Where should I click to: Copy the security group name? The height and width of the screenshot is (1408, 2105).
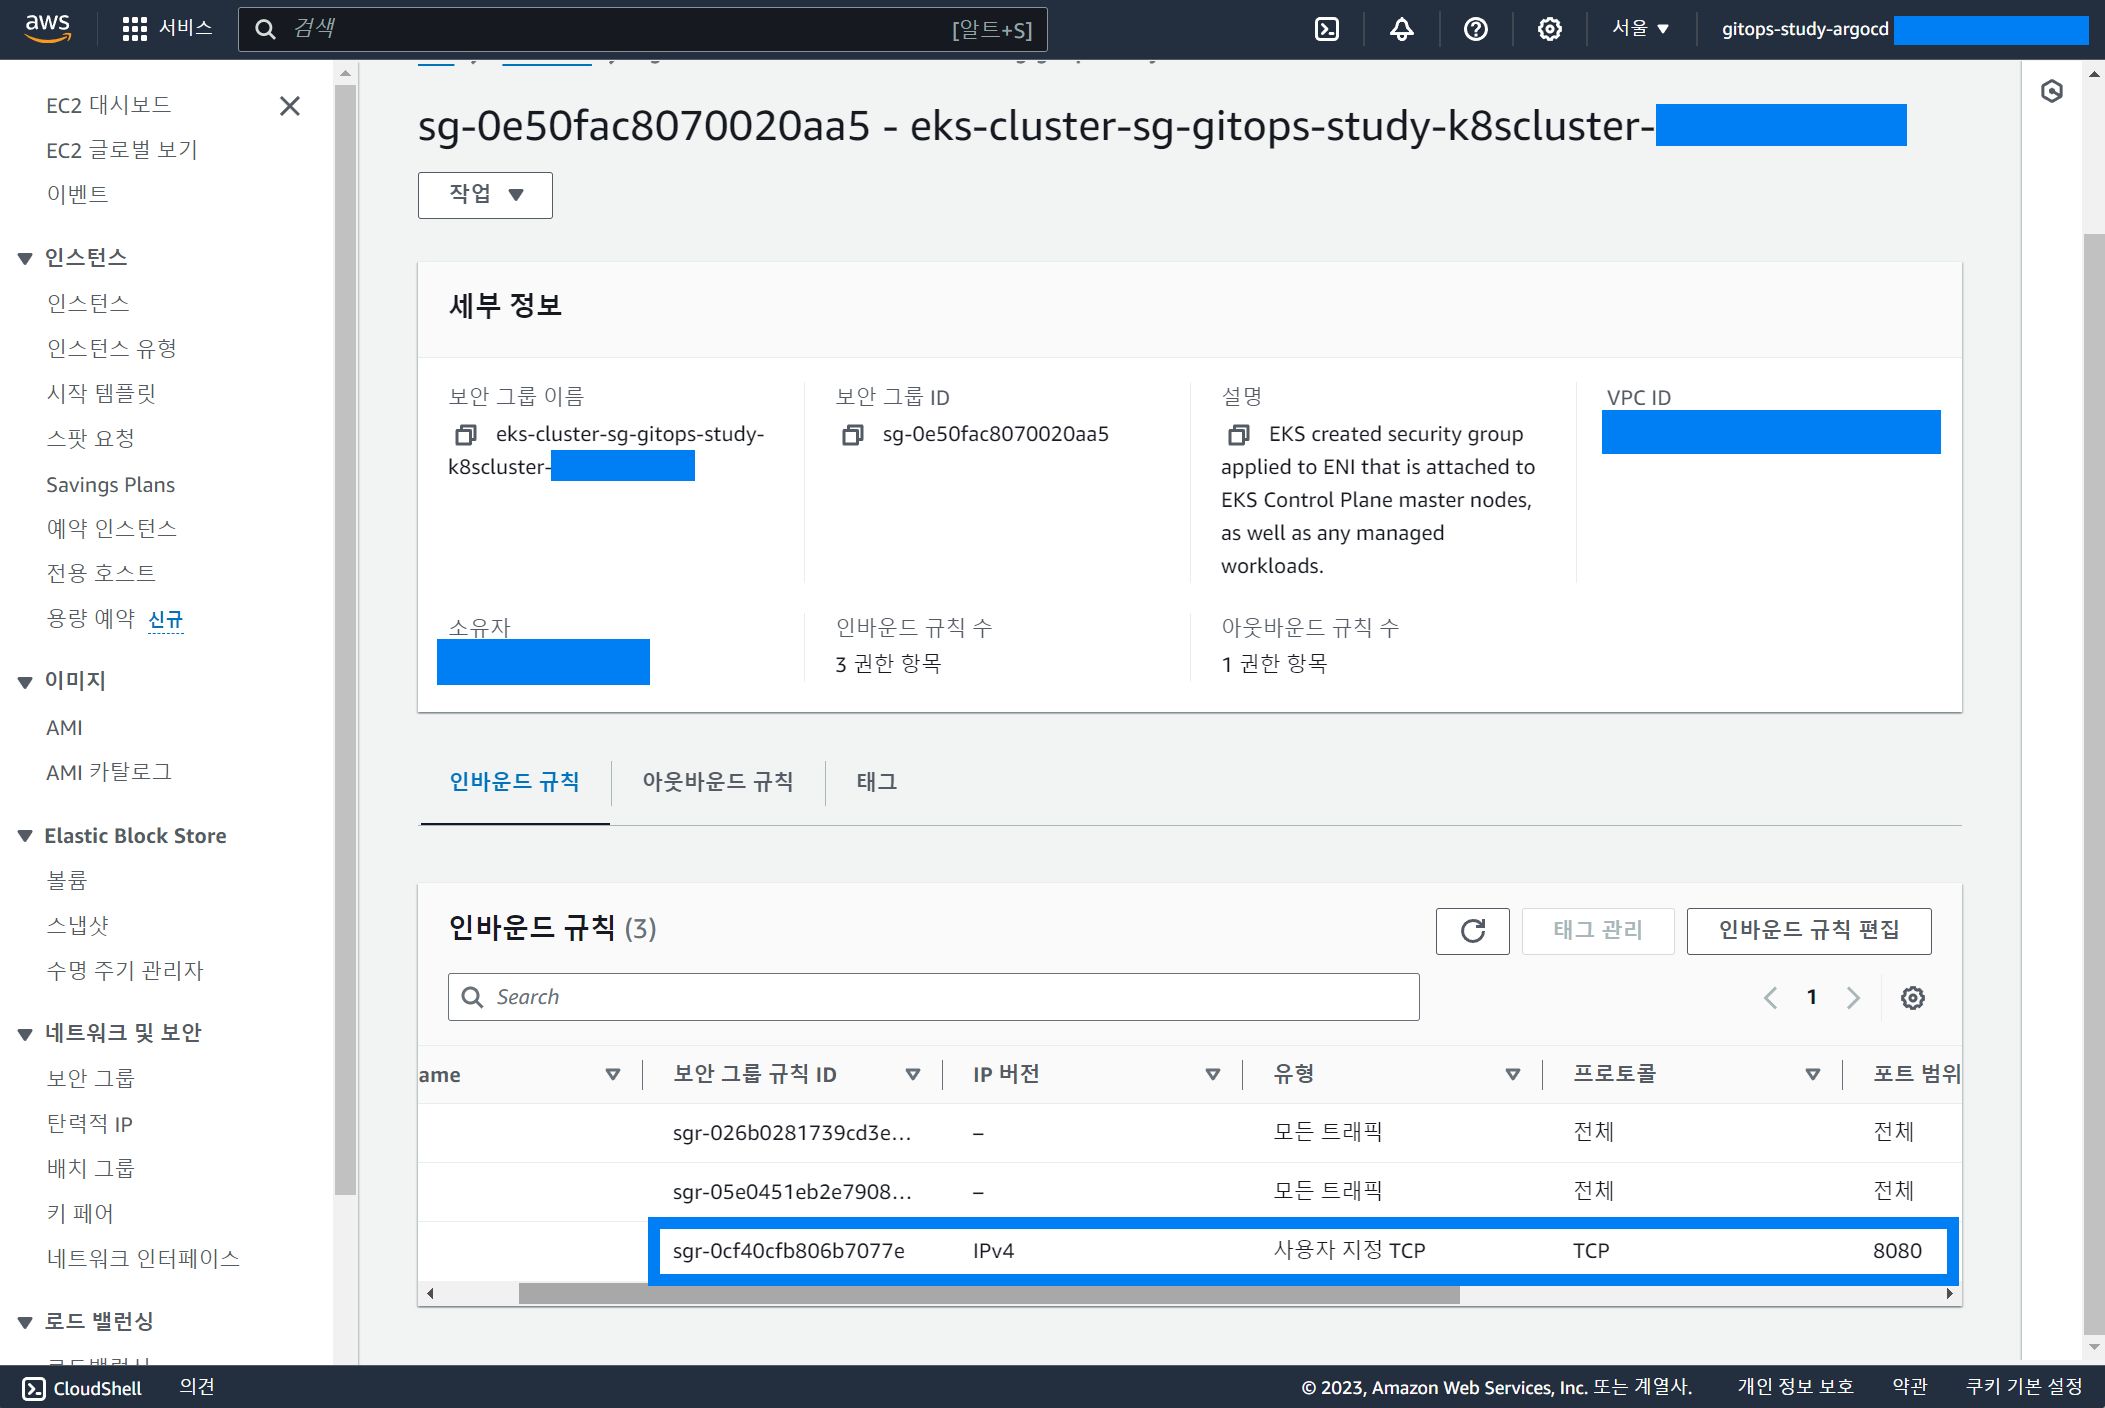pos(465,435)
